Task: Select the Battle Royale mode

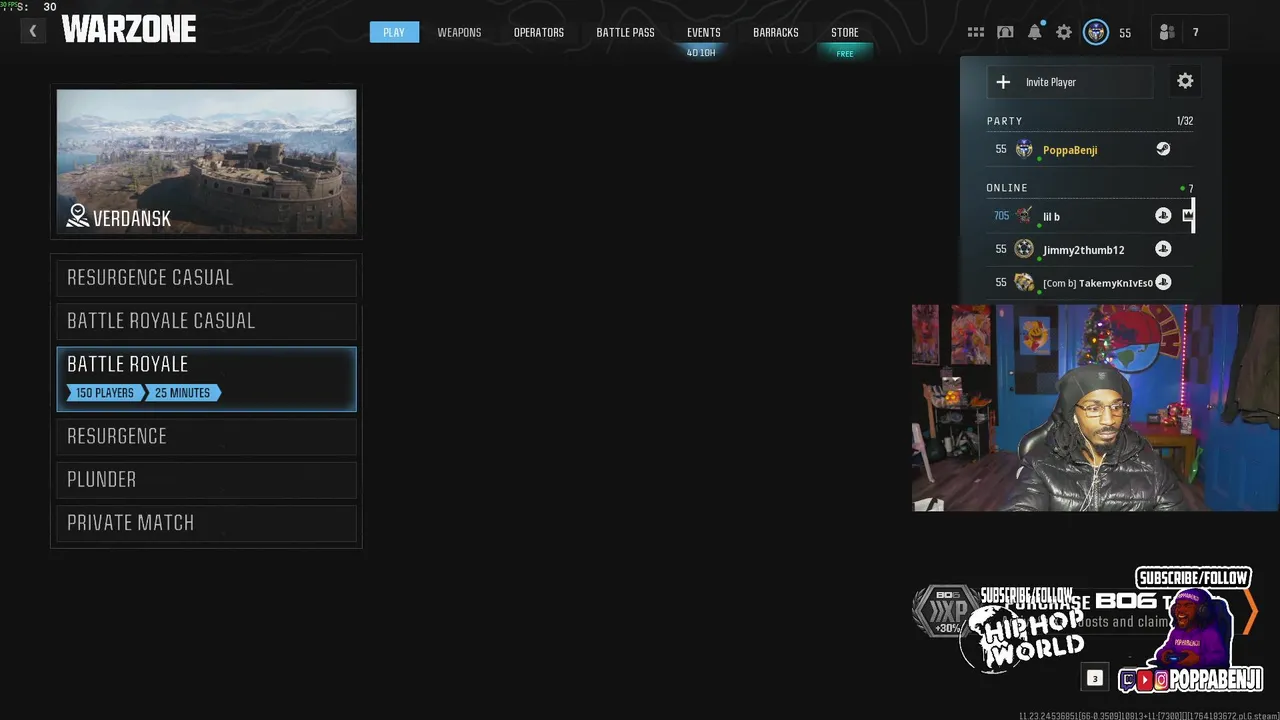Action: pyautogui.click(x=206, y=379)
